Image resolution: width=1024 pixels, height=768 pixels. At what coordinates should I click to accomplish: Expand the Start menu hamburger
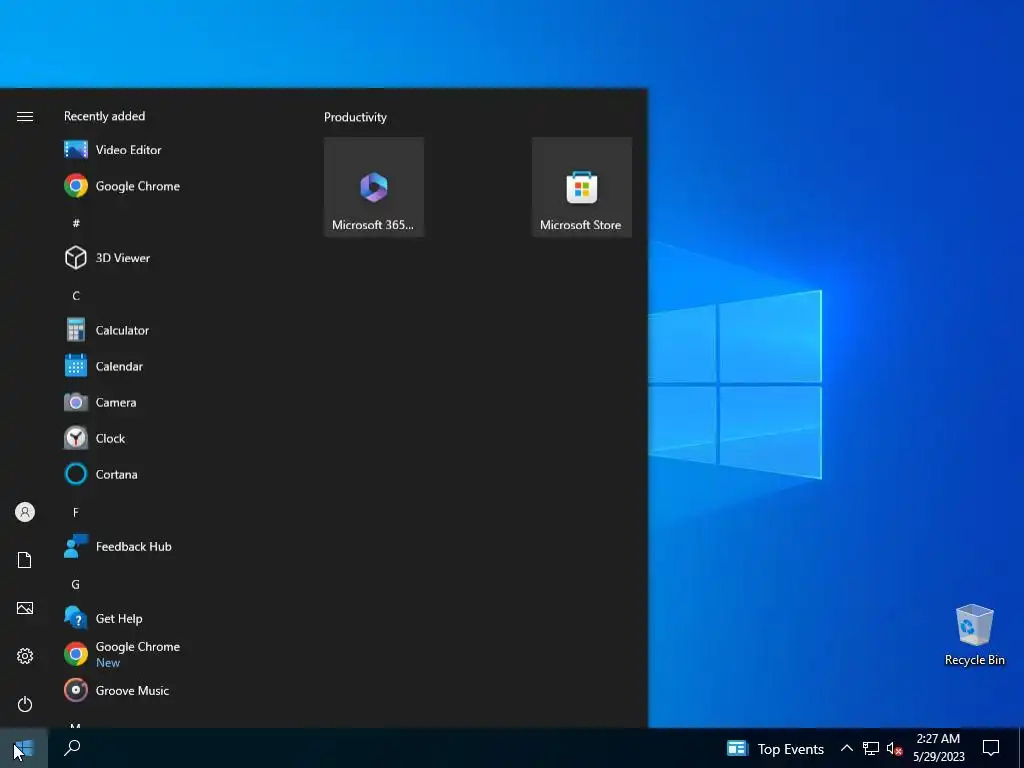pos(25,116)
